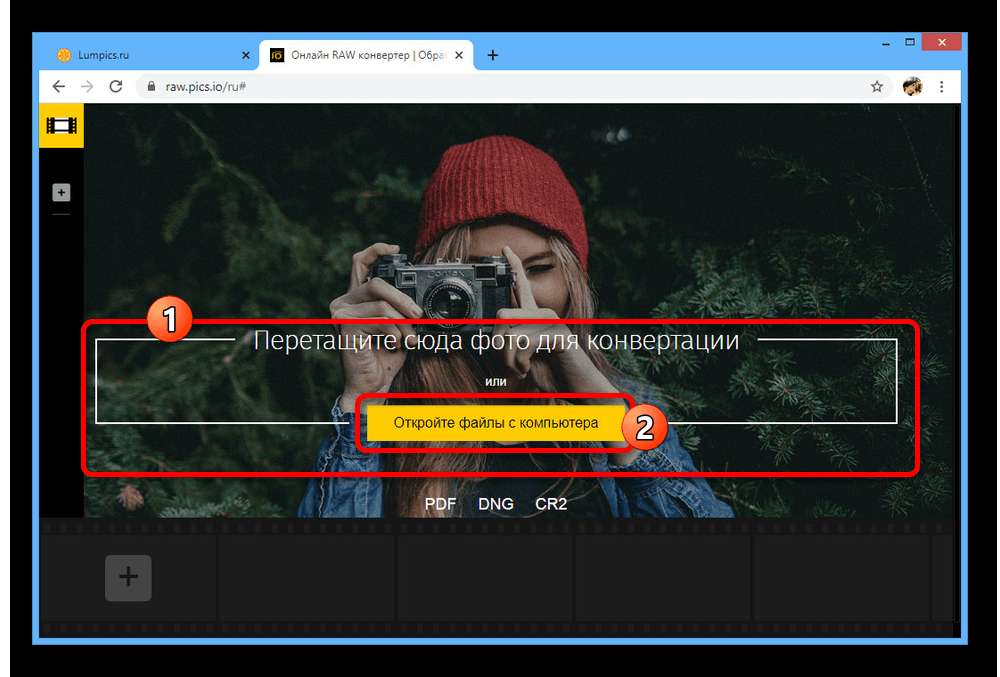Bookmark this page with the star icon

pyautogui.click(x=877, y=87)
